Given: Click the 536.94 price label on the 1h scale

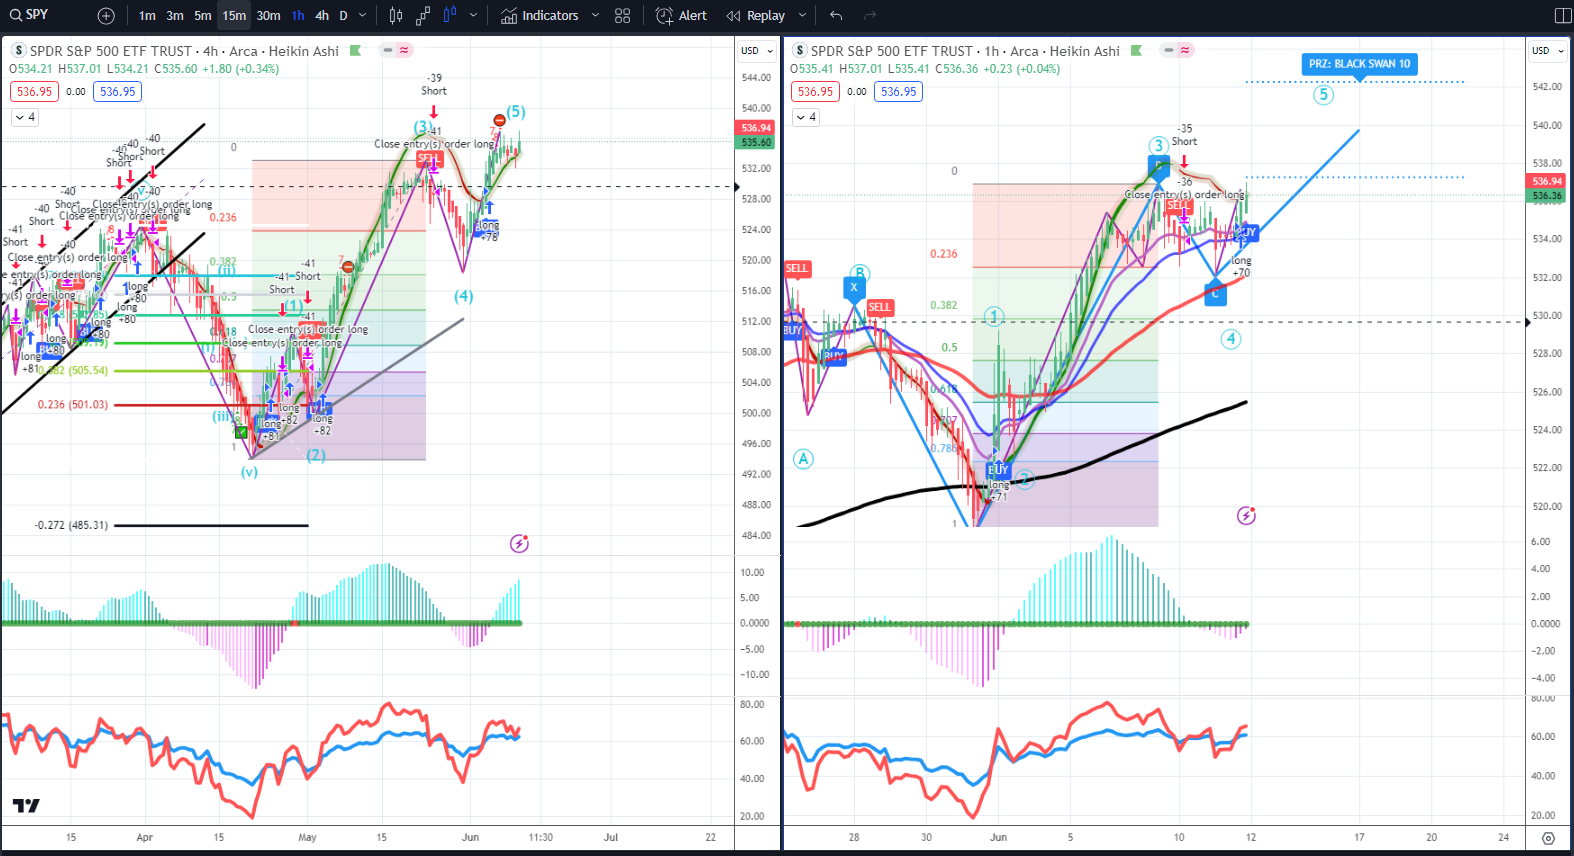Looking at the screenshot, I should coord(1547,181).
